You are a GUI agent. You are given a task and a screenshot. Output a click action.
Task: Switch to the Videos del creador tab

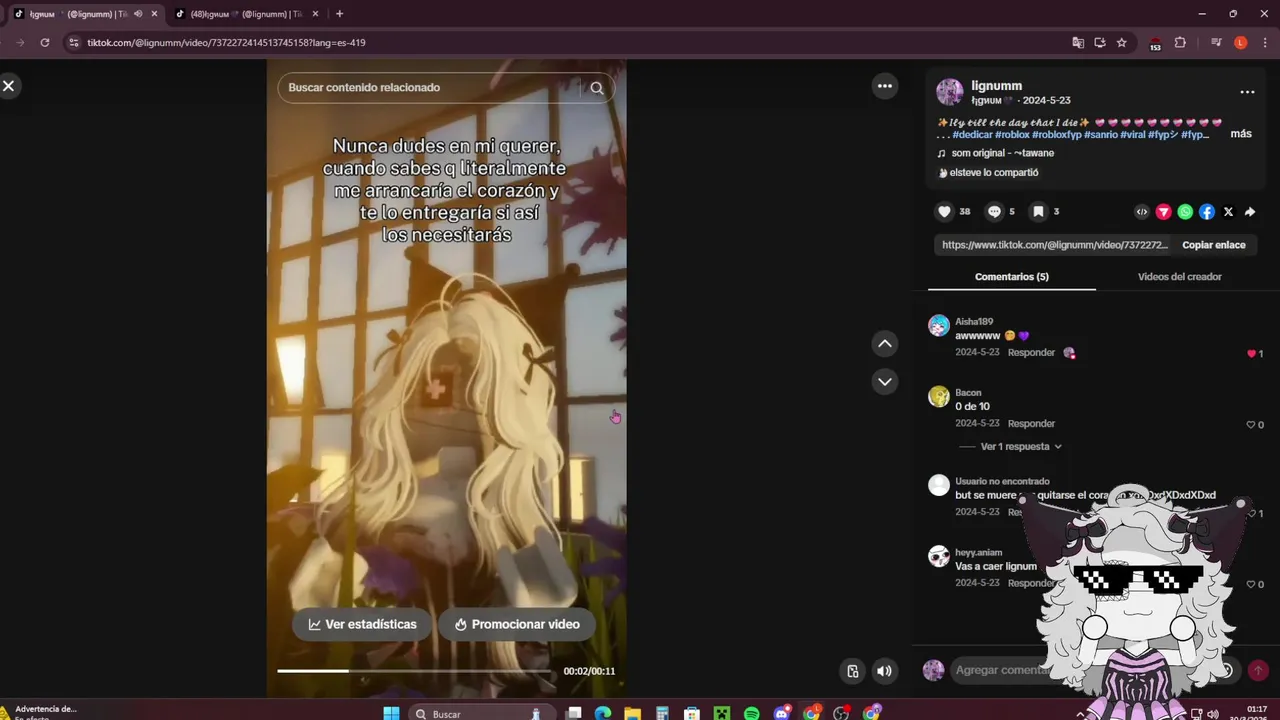click(x=1180, y=277)
